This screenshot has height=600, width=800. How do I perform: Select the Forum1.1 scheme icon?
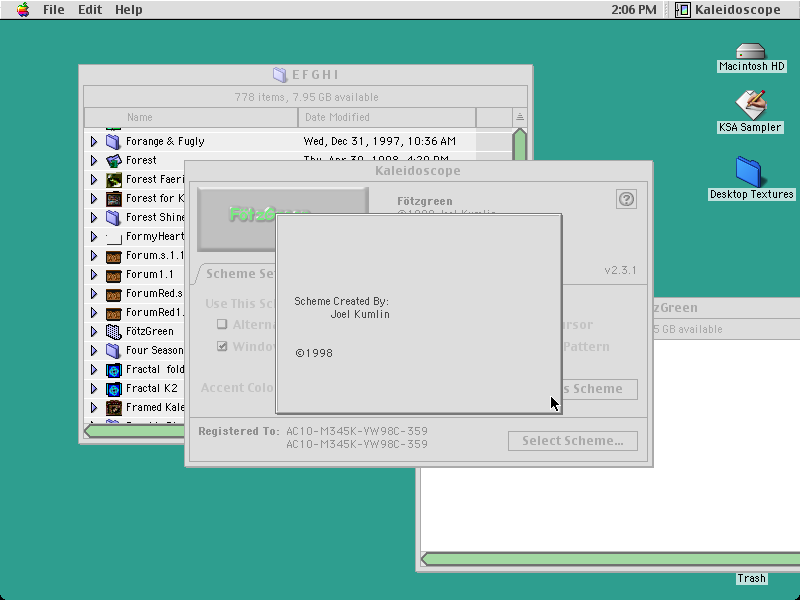tap(113, 274)
